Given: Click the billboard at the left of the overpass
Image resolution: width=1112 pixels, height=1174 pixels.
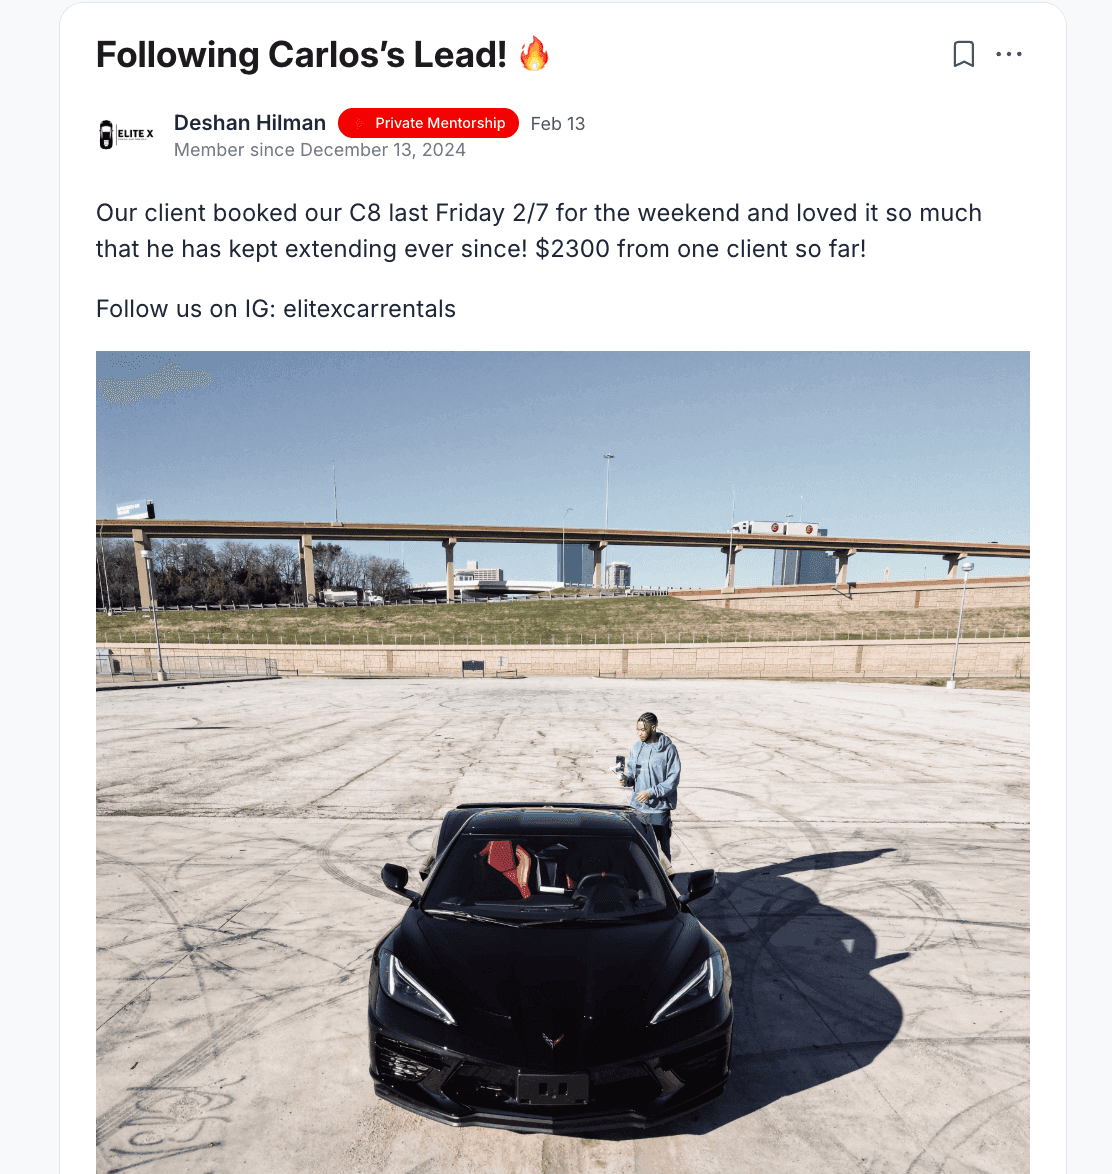Looking at the screenshot, I should 135,510.
